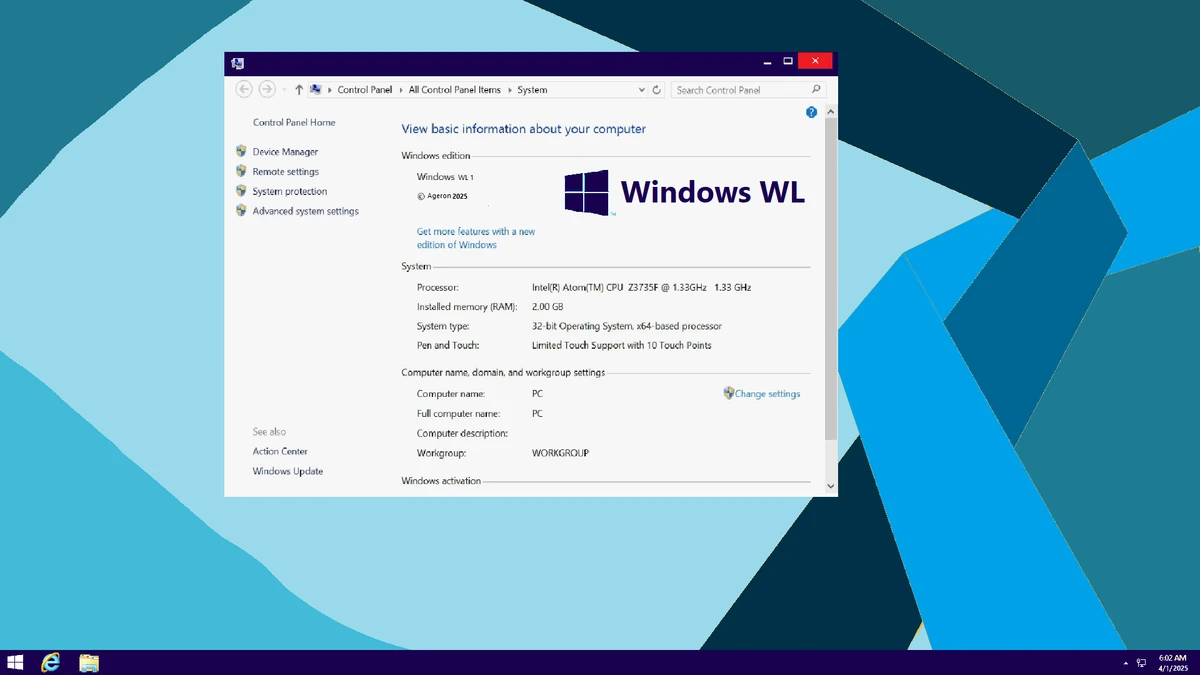Viewport: 1200px width, 675px height.
Task: Click the up arrow to go to parent folder
Action: [298, 89]
